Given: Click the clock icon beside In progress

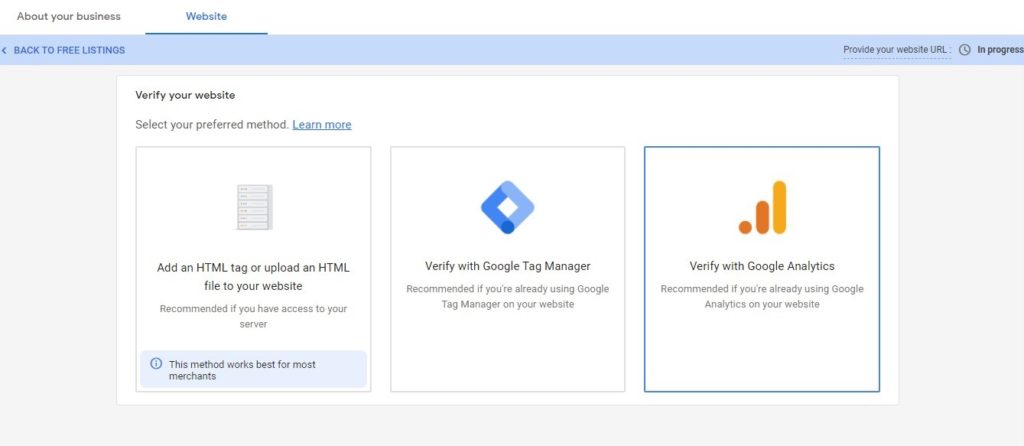Looking at the screenshot, I should [965, 50].
